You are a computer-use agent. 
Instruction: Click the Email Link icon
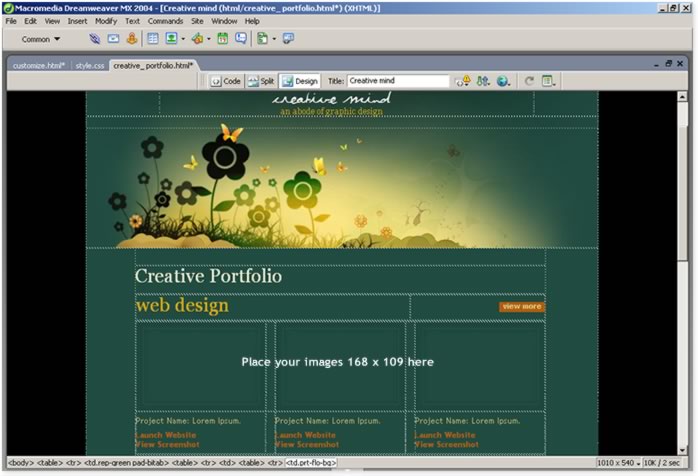coord(113,39)
